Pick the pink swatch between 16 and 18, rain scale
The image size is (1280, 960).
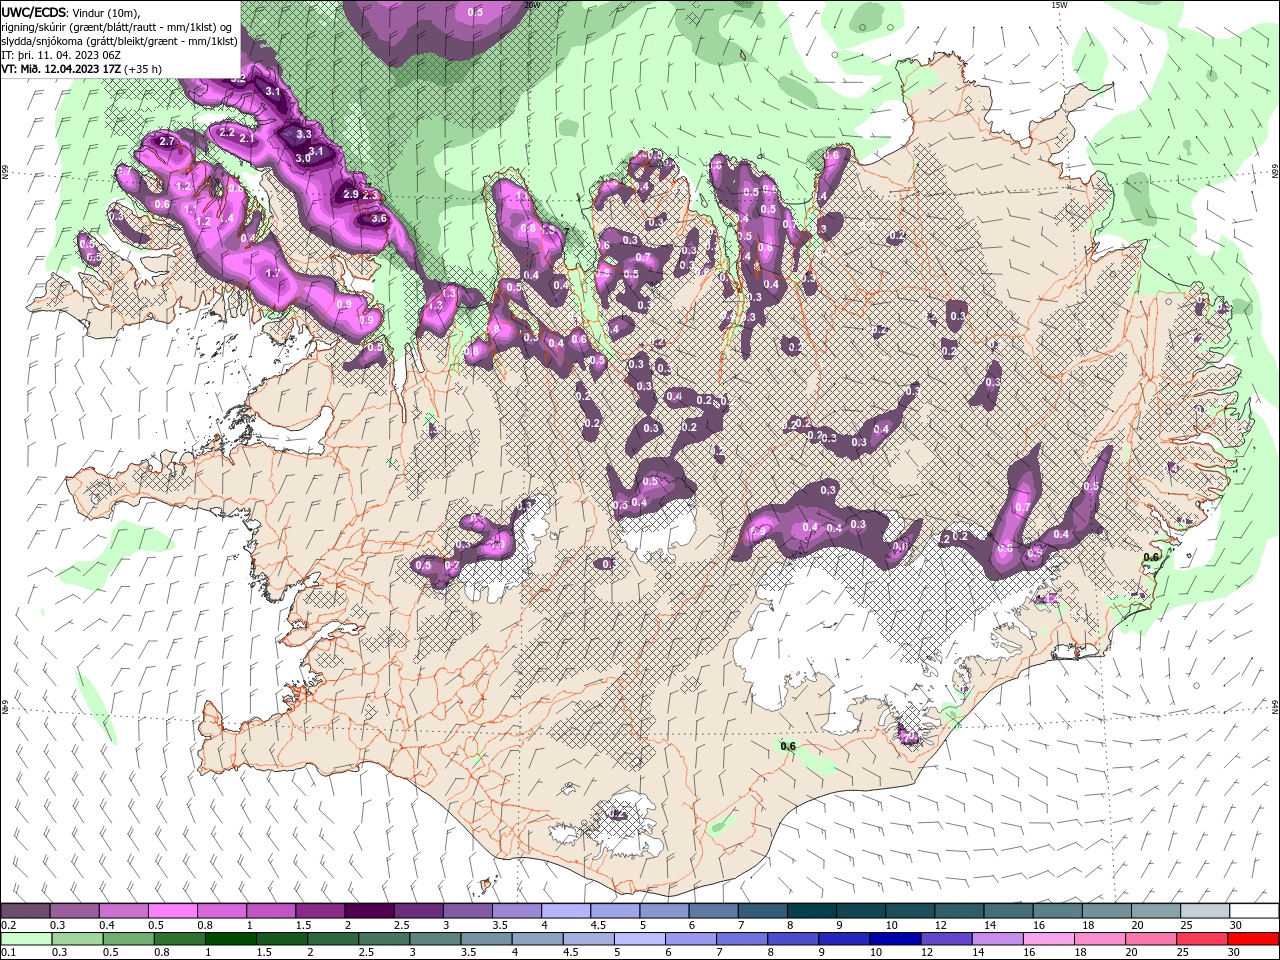click(x=1048, y=939)
